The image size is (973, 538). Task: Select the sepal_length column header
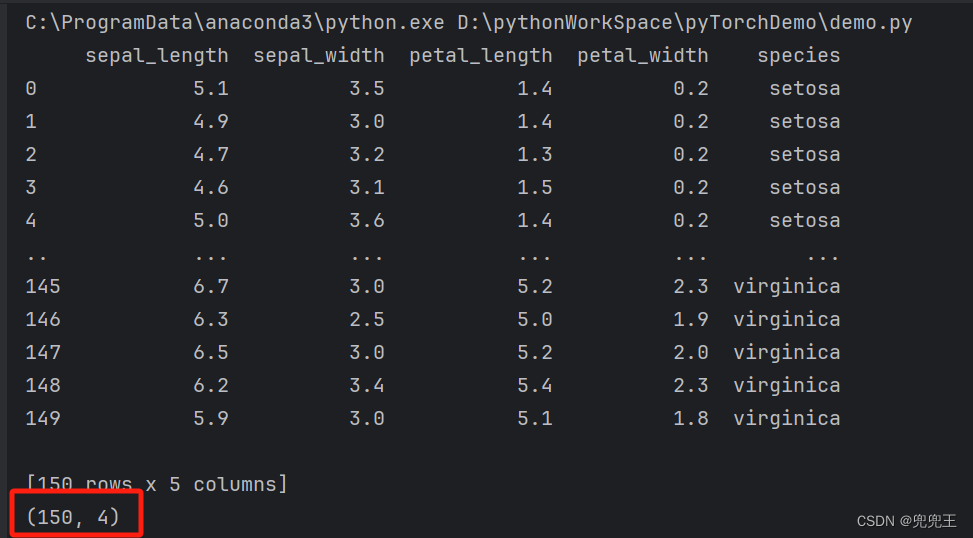click(157, 56)
